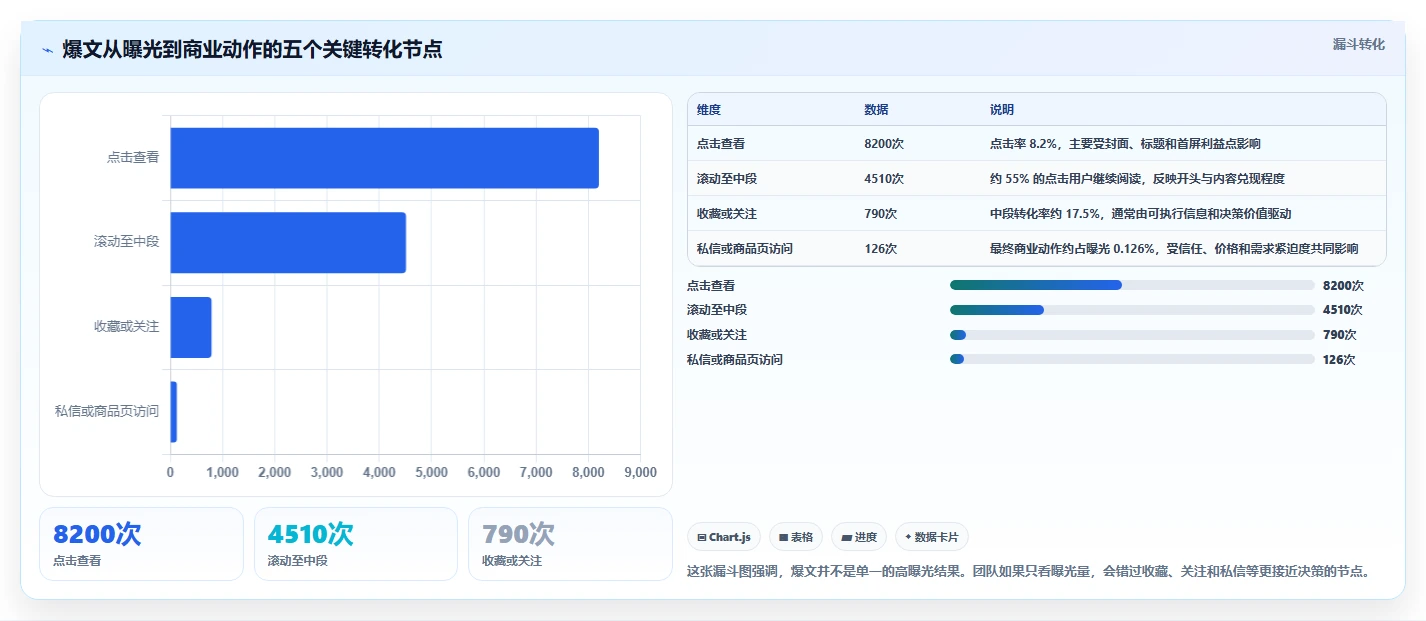Click the 滚动至中段 cell in the table
This screenshot has width=1426, height=621.
pos(727,179)
